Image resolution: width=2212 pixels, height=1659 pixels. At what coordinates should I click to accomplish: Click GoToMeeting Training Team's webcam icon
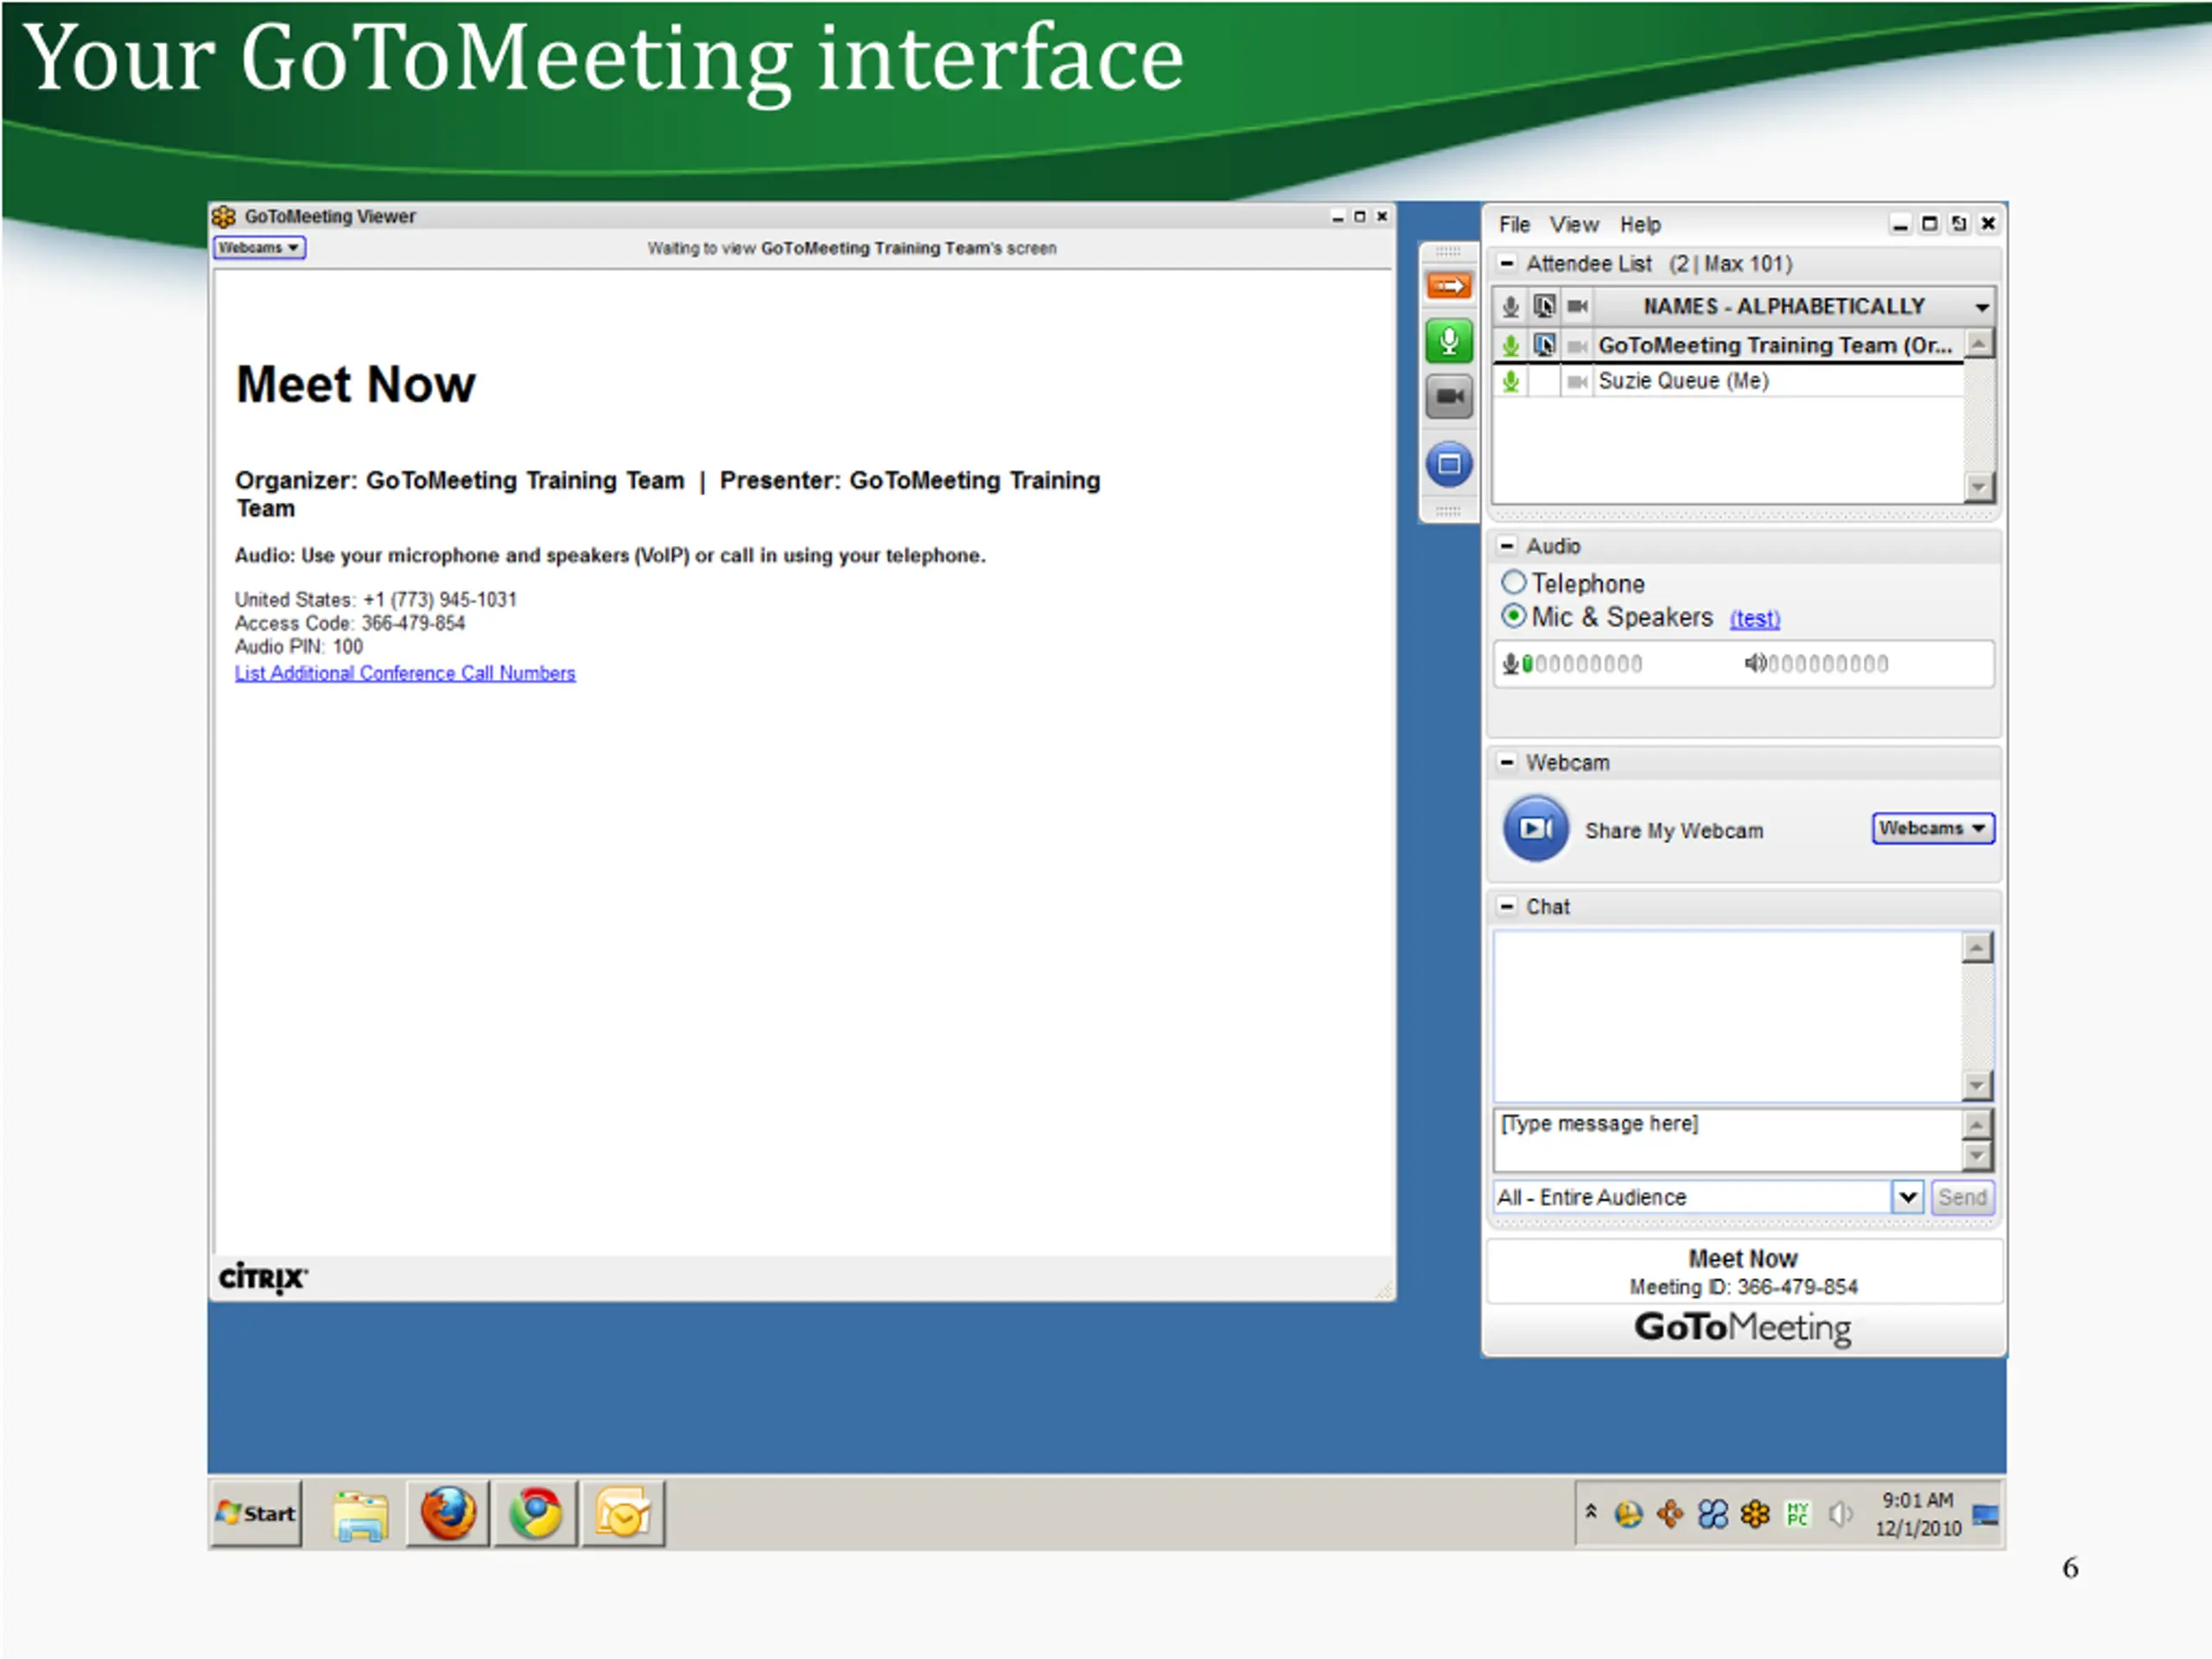[x=1578, y=346]
